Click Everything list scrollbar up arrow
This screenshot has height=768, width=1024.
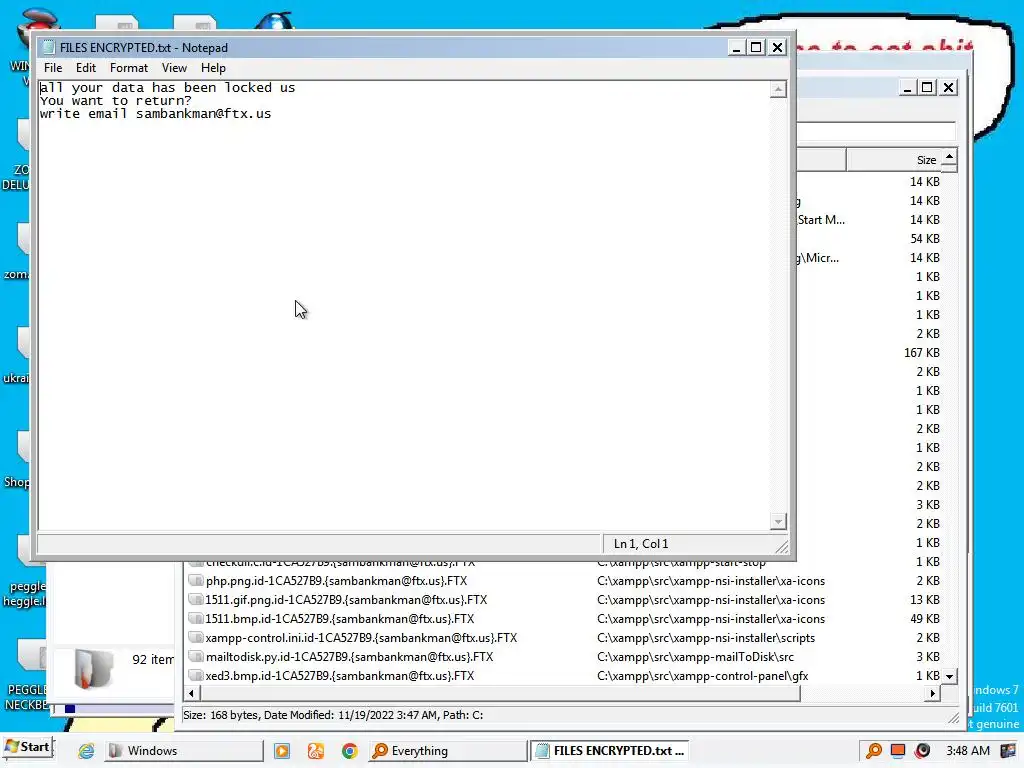click(950, 157)
